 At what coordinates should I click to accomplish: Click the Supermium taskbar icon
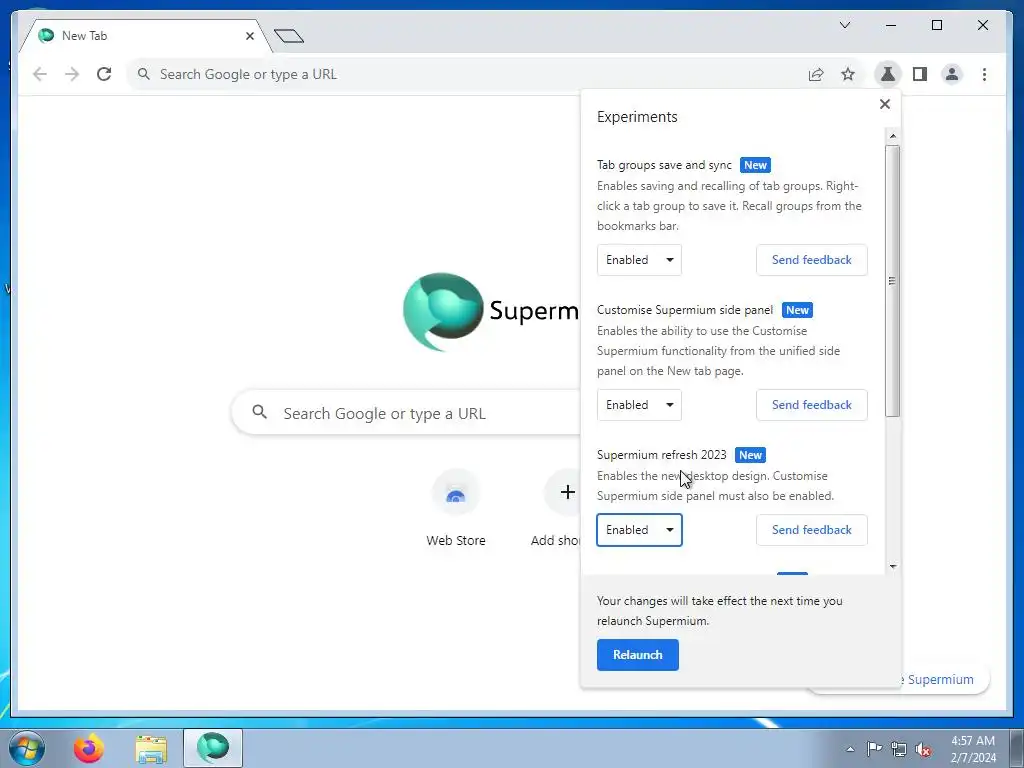(x=213, y=748)
